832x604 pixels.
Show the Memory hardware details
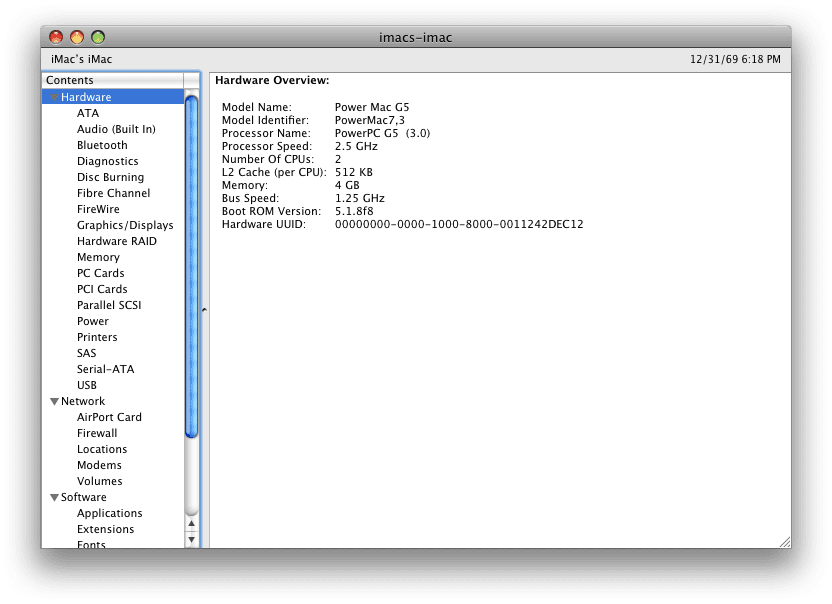(98, 257)
